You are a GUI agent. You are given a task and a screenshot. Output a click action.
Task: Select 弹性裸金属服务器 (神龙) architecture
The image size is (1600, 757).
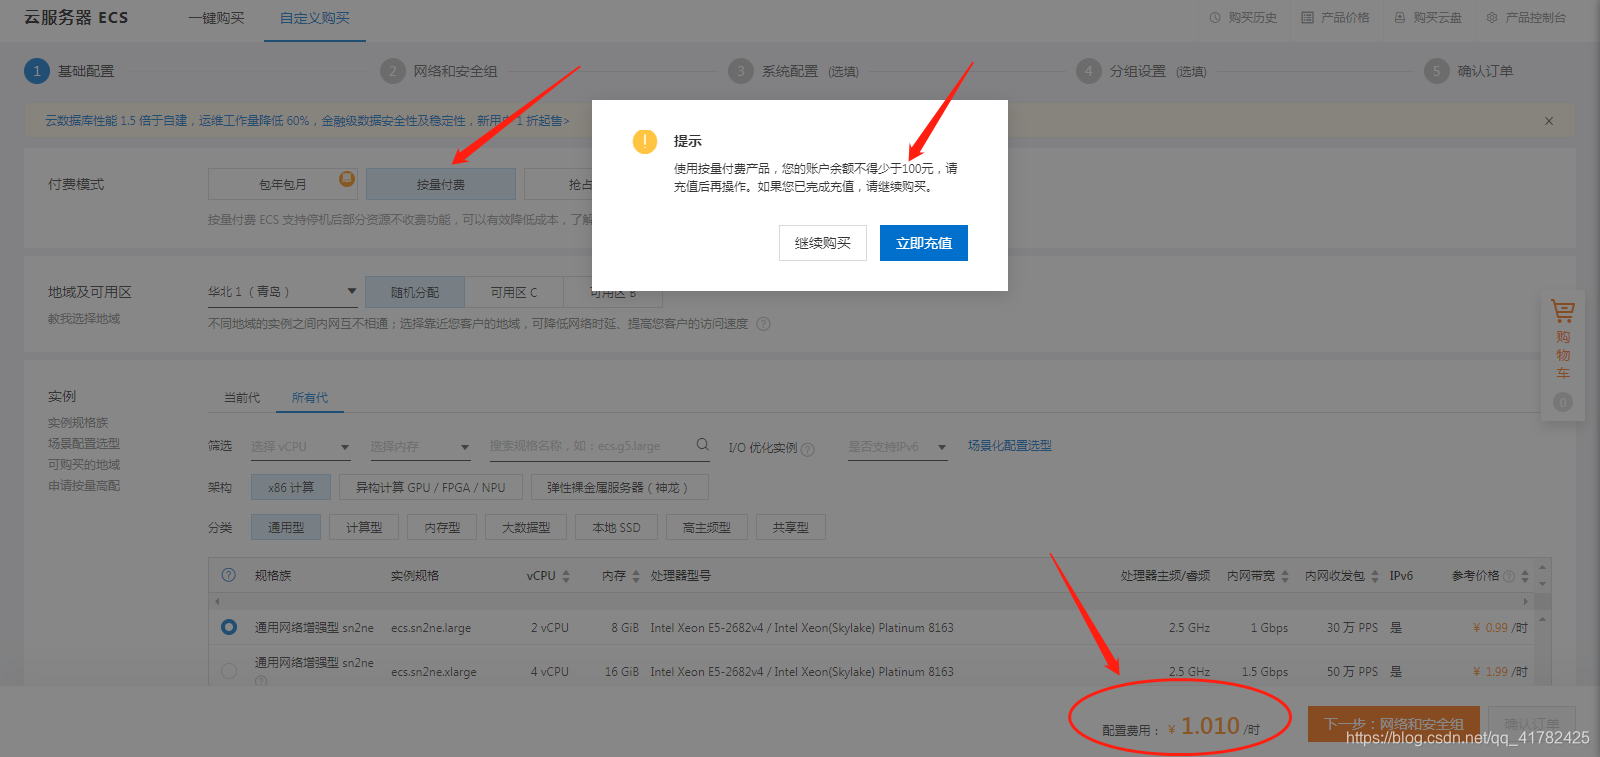[621, 488]
